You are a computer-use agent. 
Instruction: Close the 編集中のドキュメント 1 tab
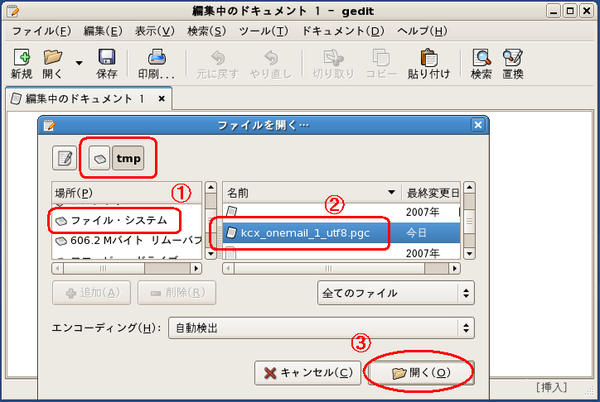(x=162, y=99)
